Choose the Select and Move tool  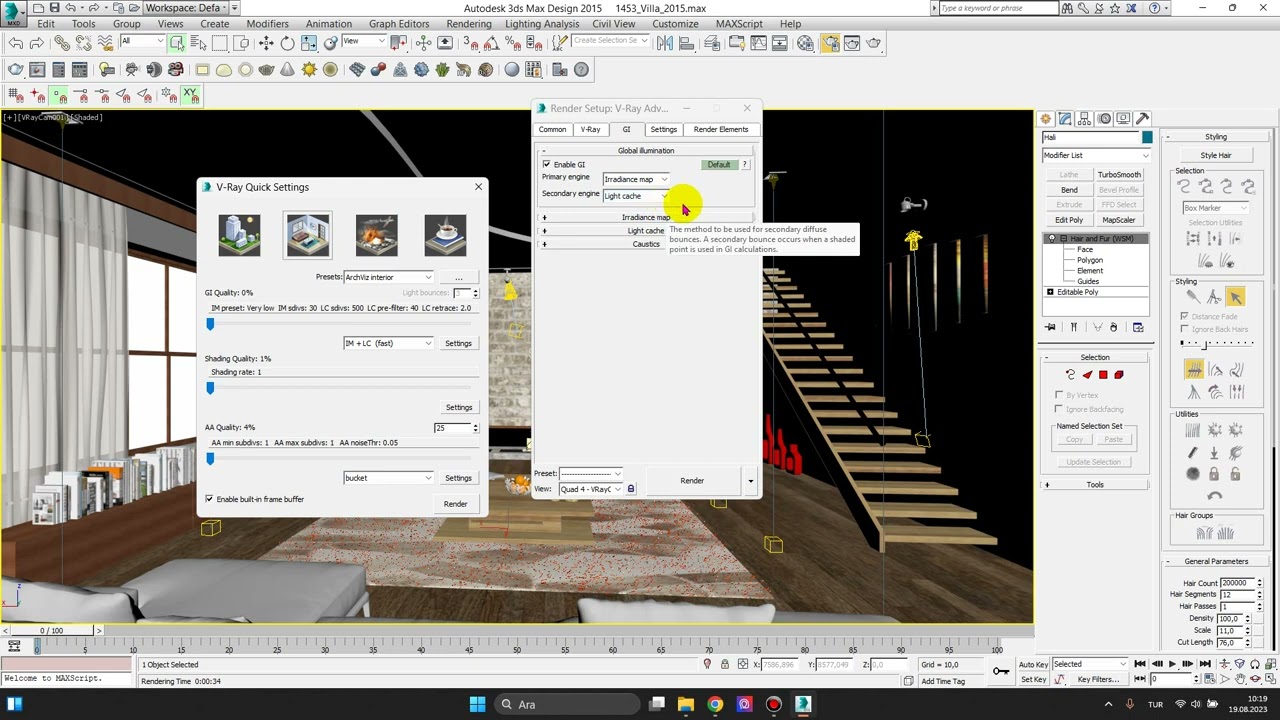click(x=266, y=43)
